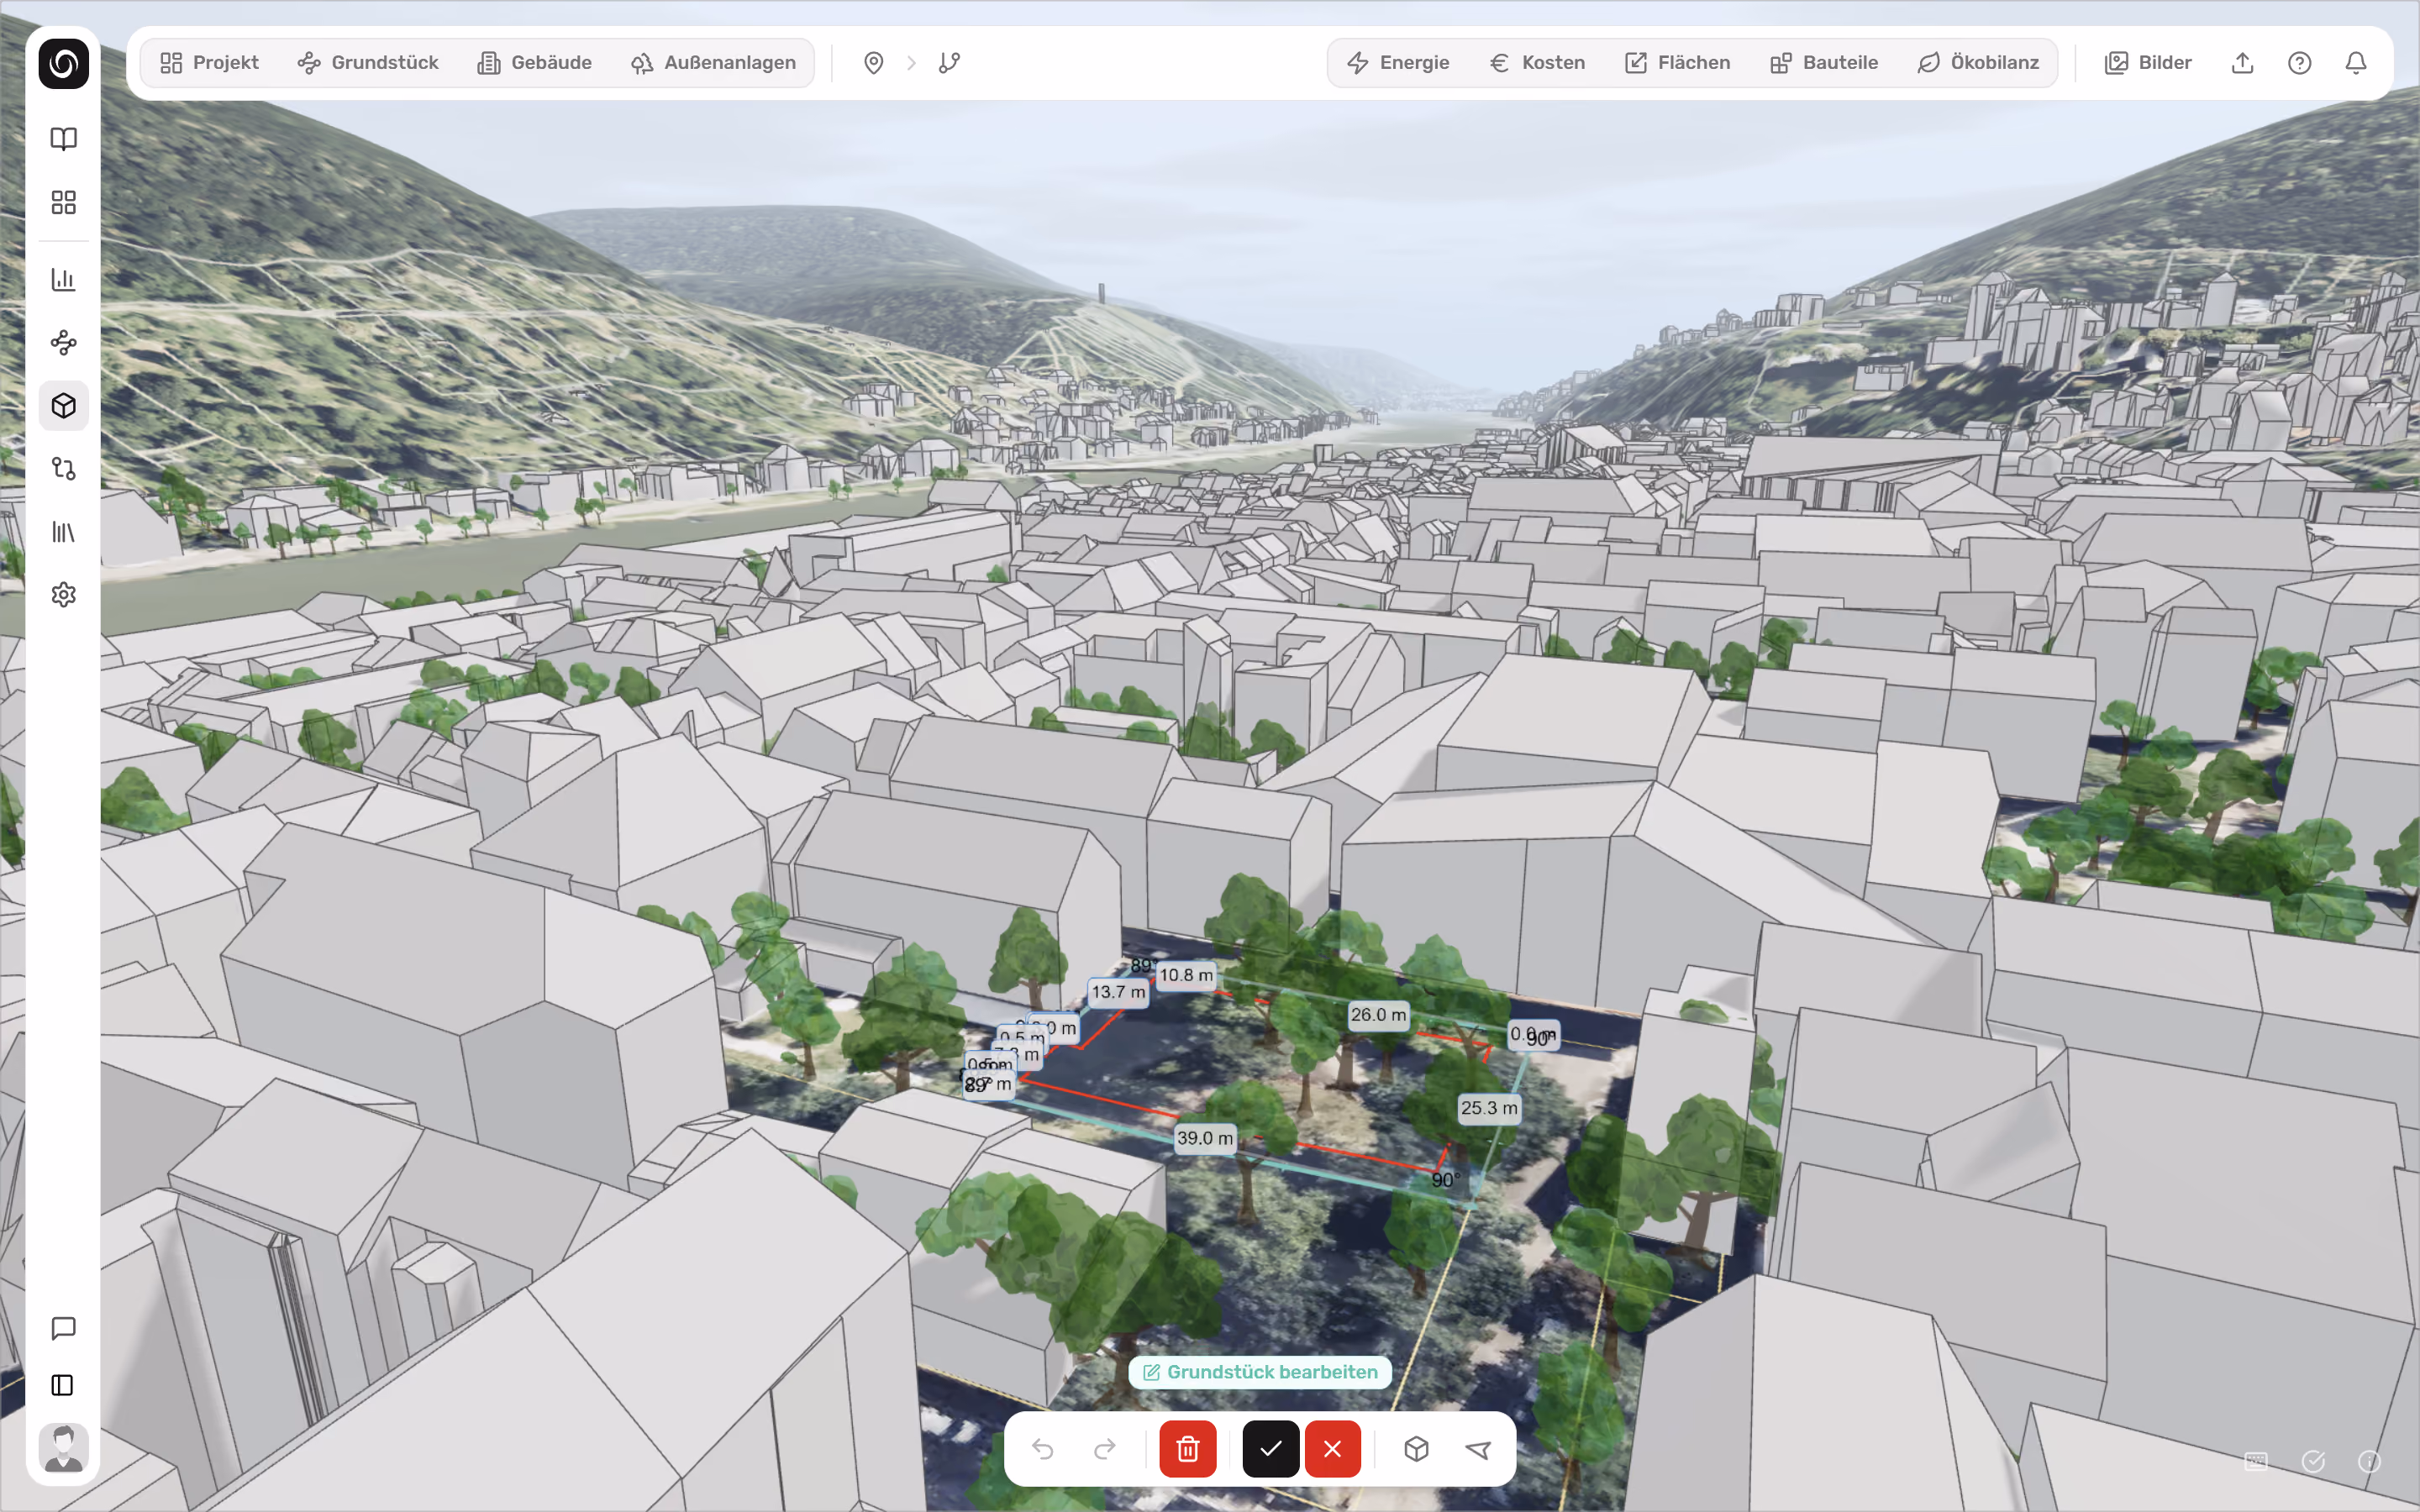Open the branch variants icon in sidebar
This screenshot has height=1512, width=2420.
click(63, 469)
